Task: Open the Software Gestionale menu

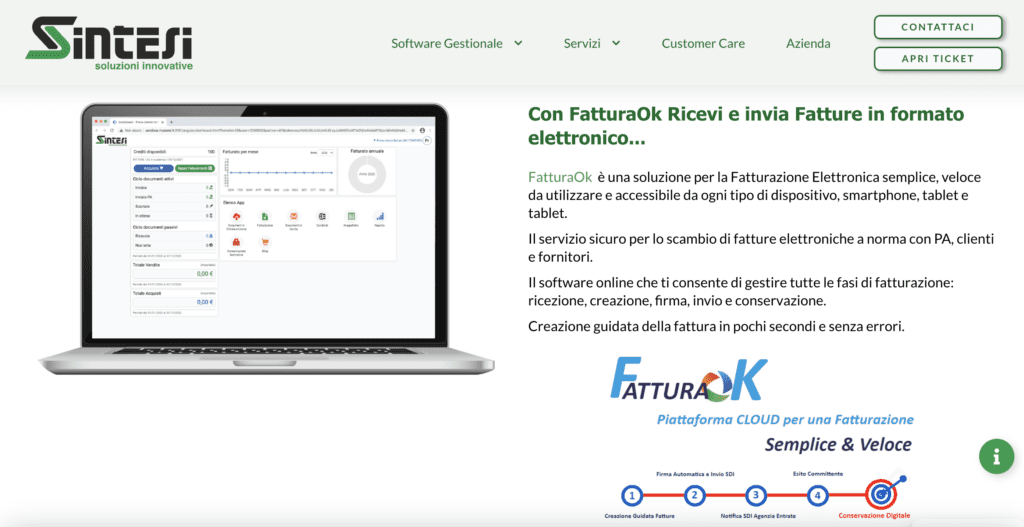Action: click(447, 44)
